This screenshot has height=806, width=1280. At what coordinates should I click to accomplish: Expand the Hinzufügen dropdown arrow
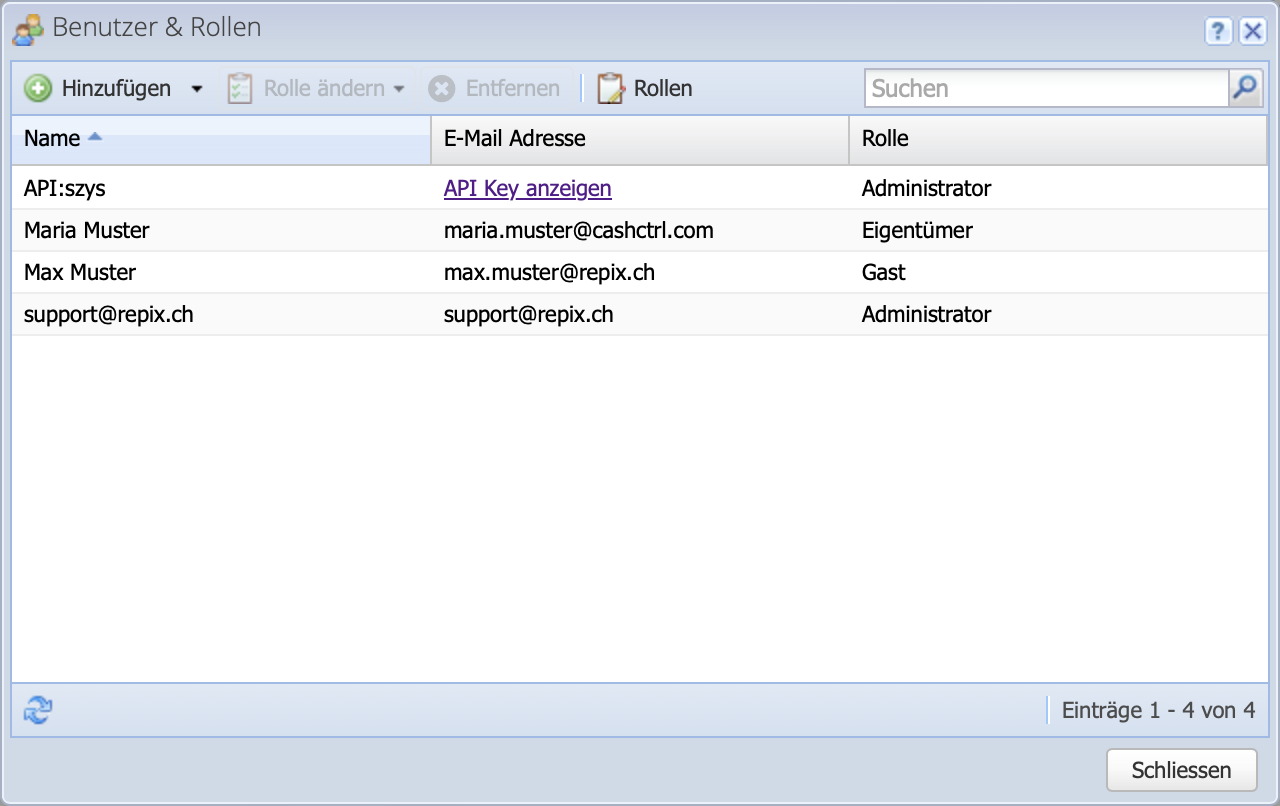(x=197, y=88)
